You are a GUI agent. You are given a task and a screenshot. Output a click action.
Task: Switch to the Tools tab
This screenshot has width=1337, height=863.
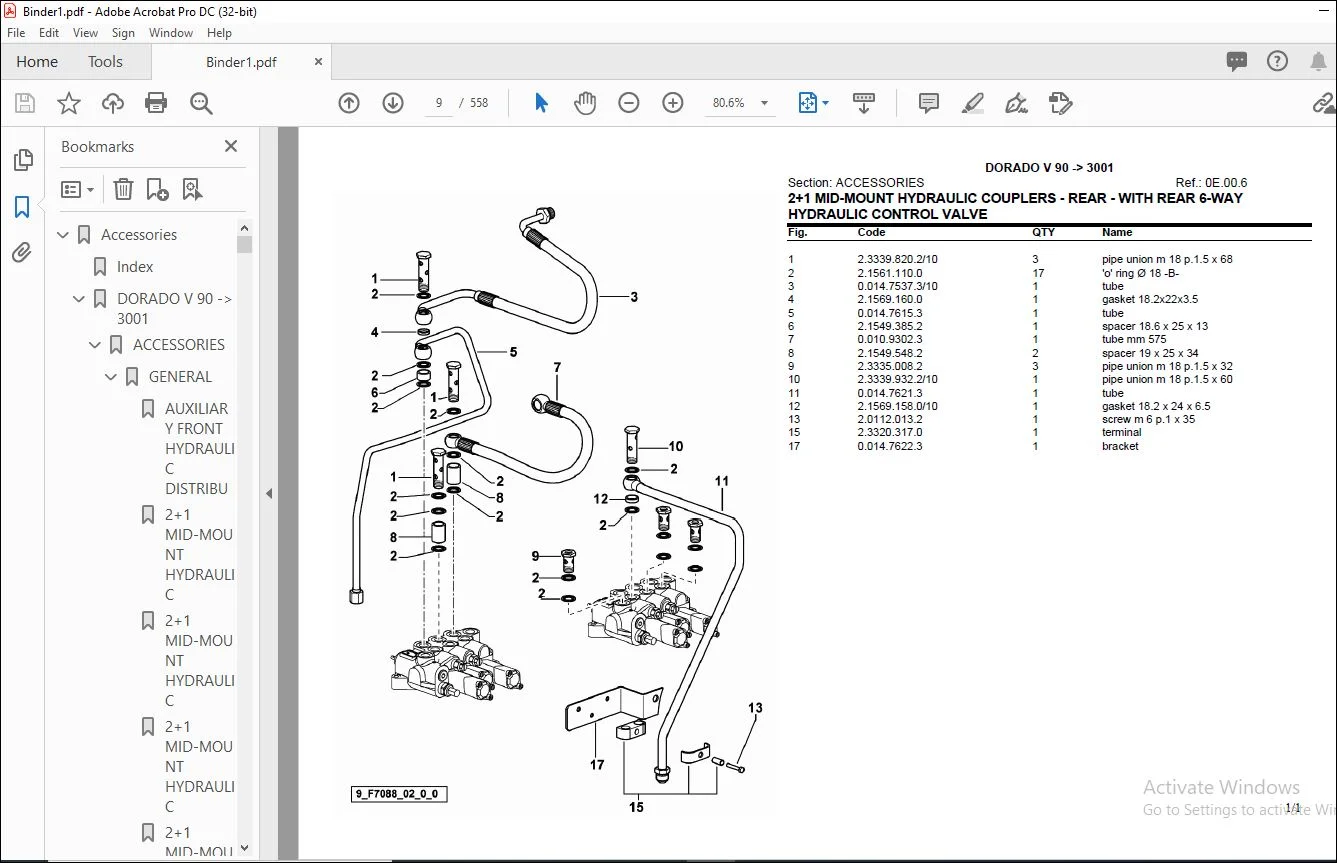click(x=105, y=61)
